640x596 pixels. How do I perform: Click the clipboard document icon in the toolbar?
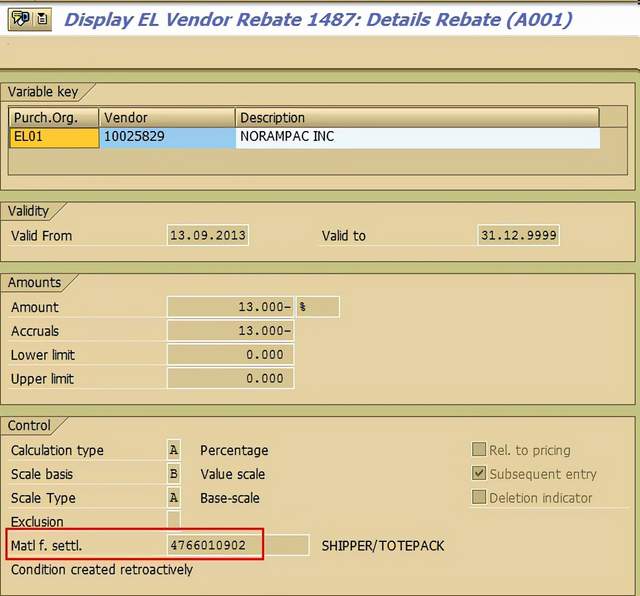pos(42,19)
